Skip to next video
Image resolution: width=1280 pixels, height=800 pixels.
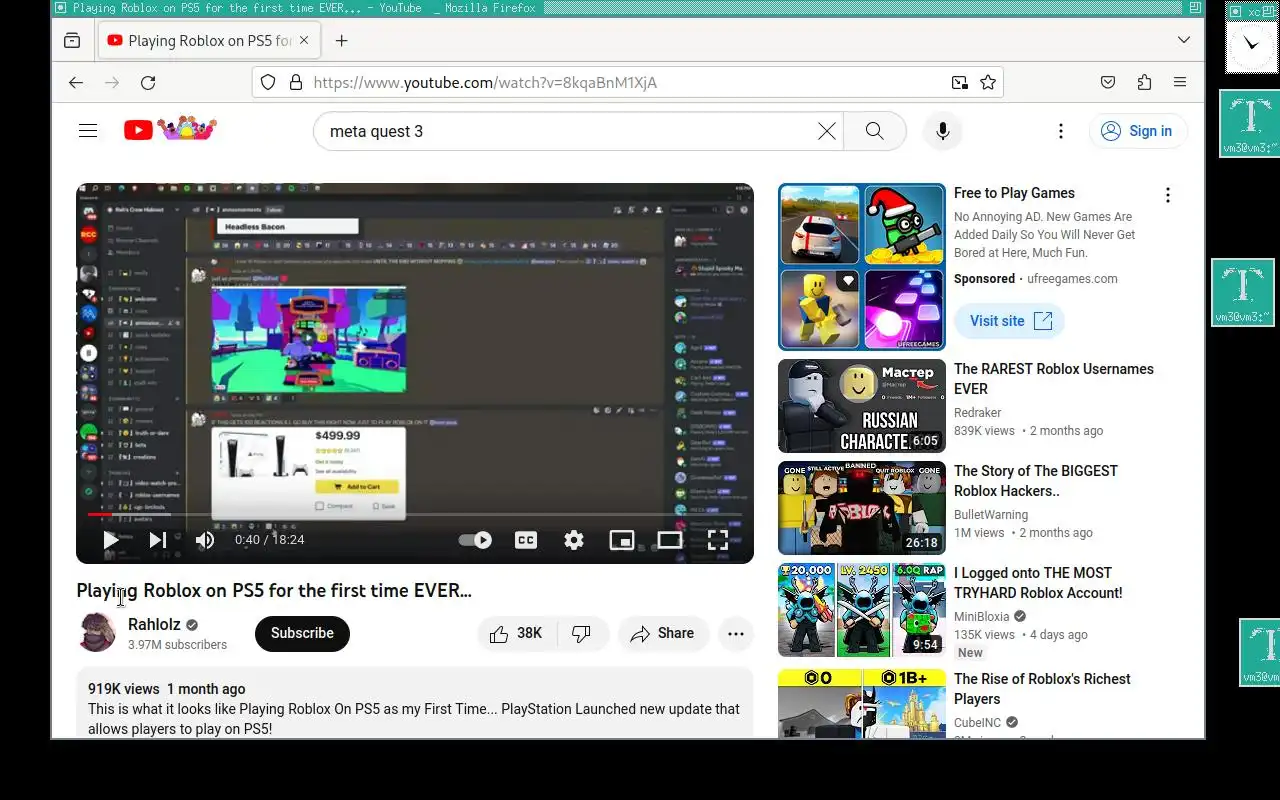pos(157,540)
